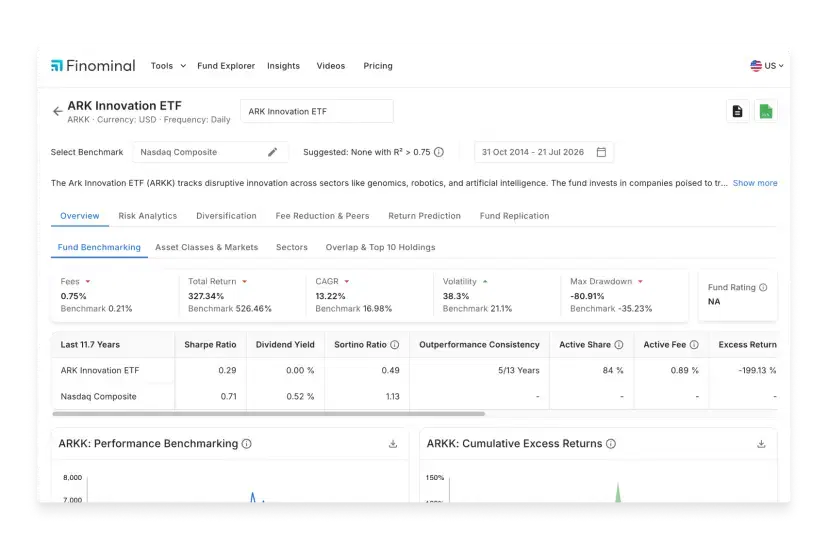
Task: Click ARK Innovation ETF row in table
Action: click(414, 371)
